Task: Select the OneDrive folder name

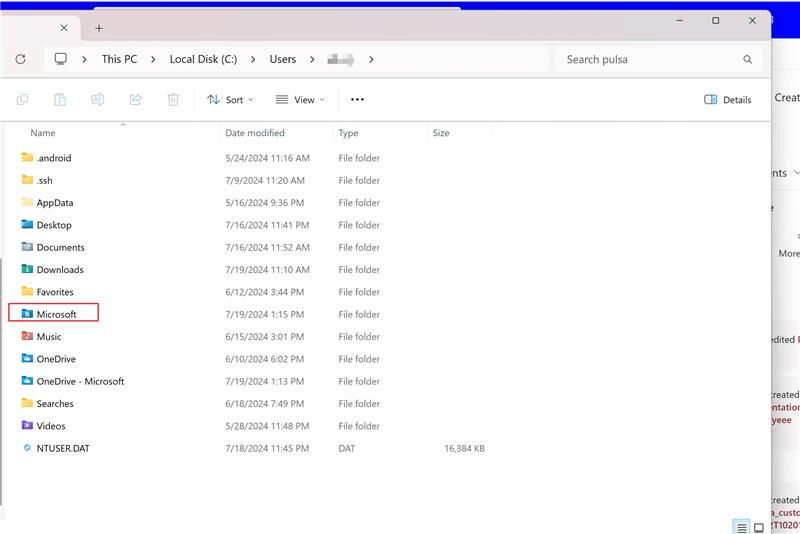Action: 56,359
